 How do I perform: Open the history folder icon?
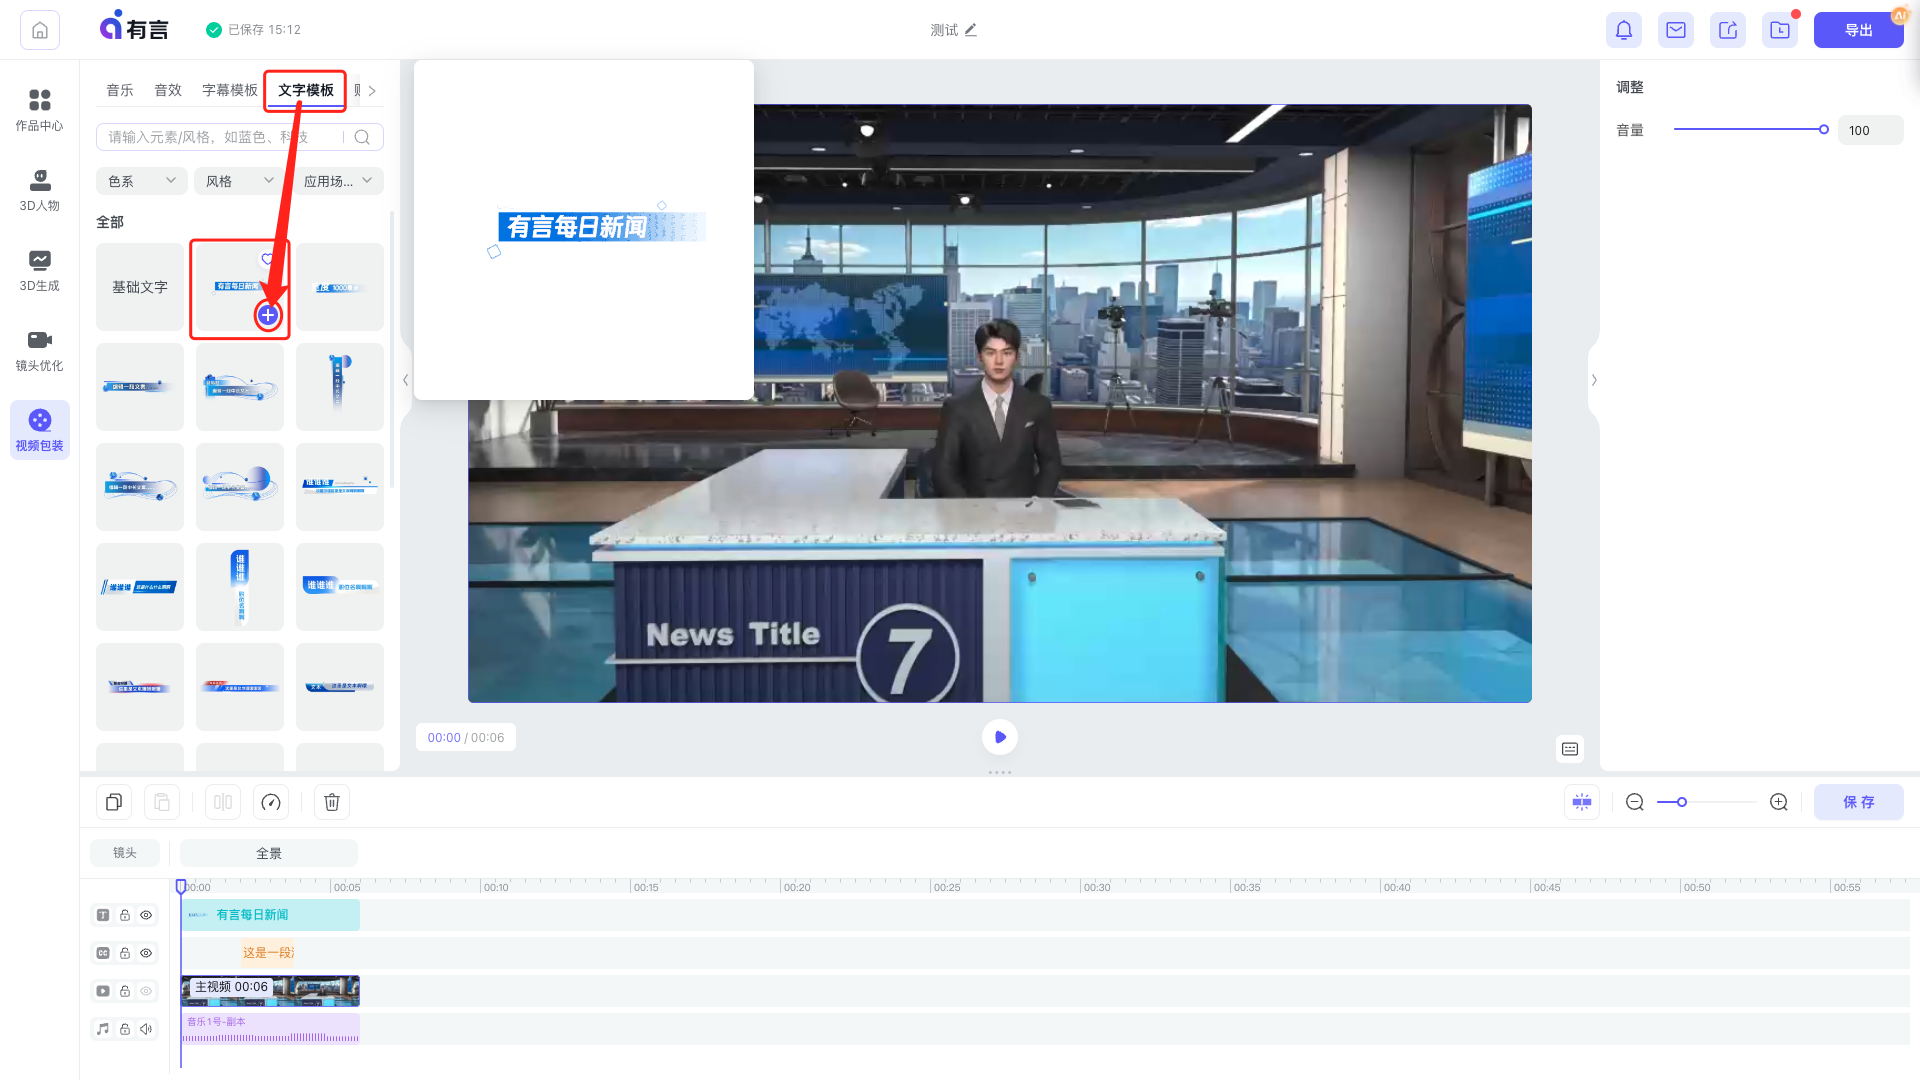1780,30
